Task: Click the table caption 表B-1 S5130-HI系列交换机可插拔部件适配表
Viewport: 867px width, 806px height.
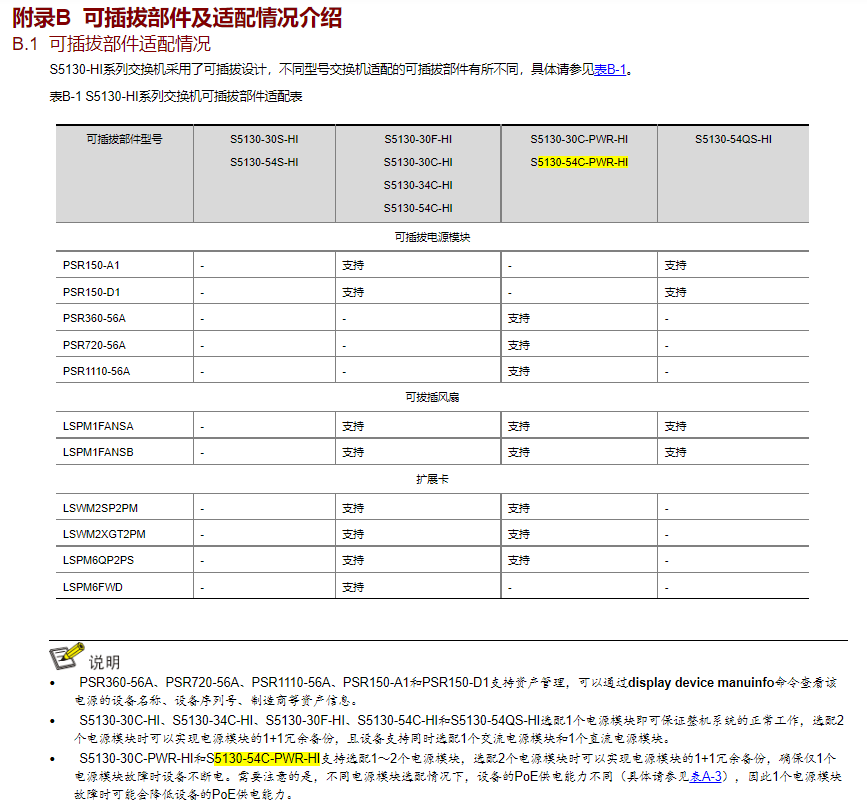Action: pyautogui.click(x=176, y=97)
